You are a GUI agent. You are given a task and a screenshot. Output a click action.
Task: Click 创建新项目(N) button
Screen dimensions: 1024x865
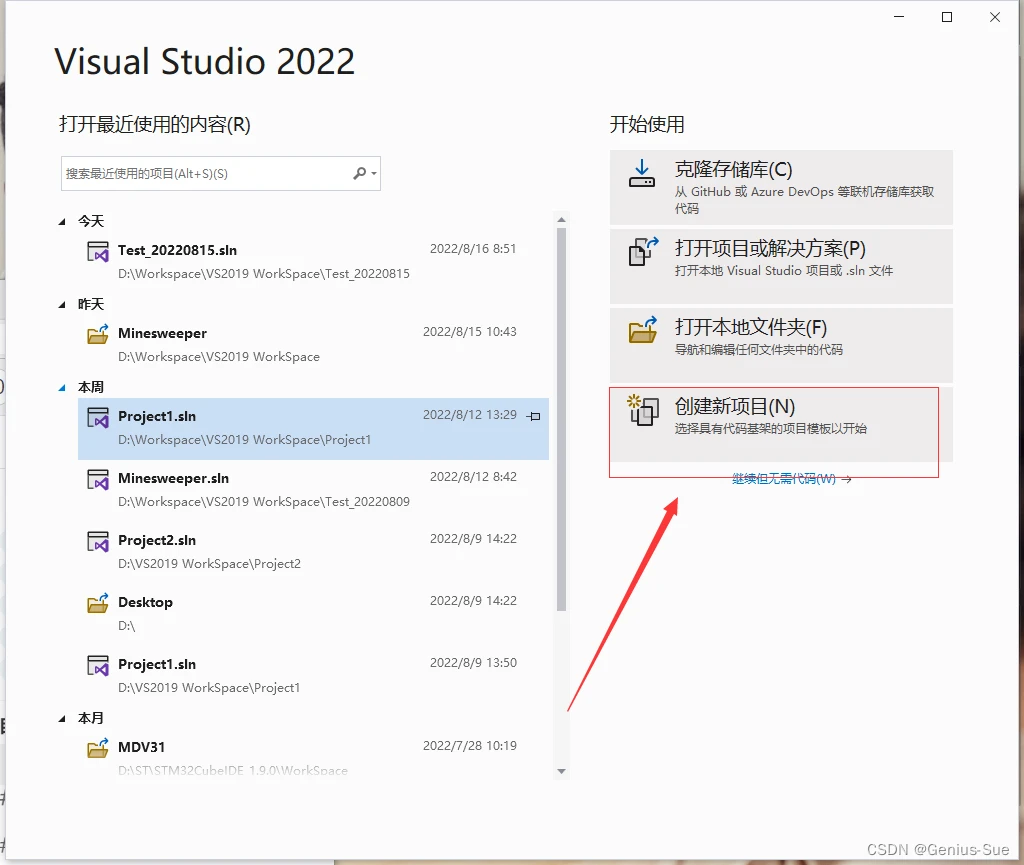click(781, 424)
